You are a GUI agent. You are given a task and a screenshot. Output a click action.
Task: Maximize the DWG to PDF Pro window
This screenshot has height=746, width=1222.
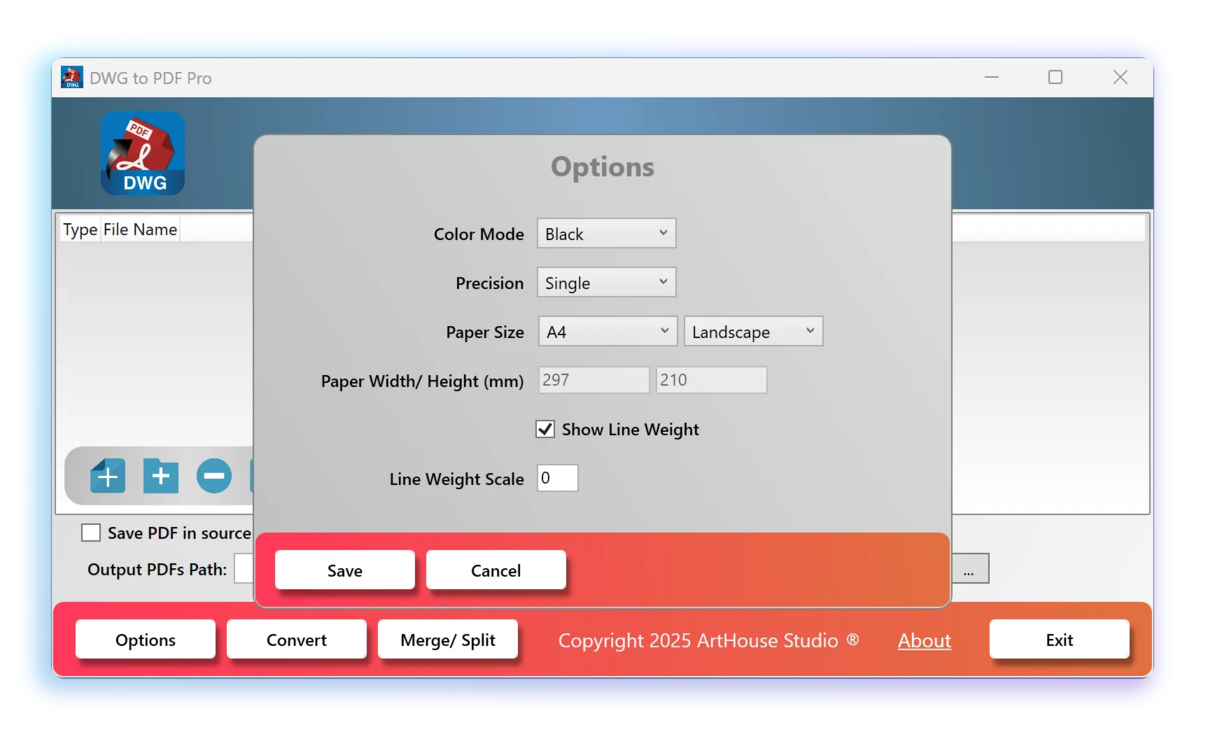point(1055,77)
